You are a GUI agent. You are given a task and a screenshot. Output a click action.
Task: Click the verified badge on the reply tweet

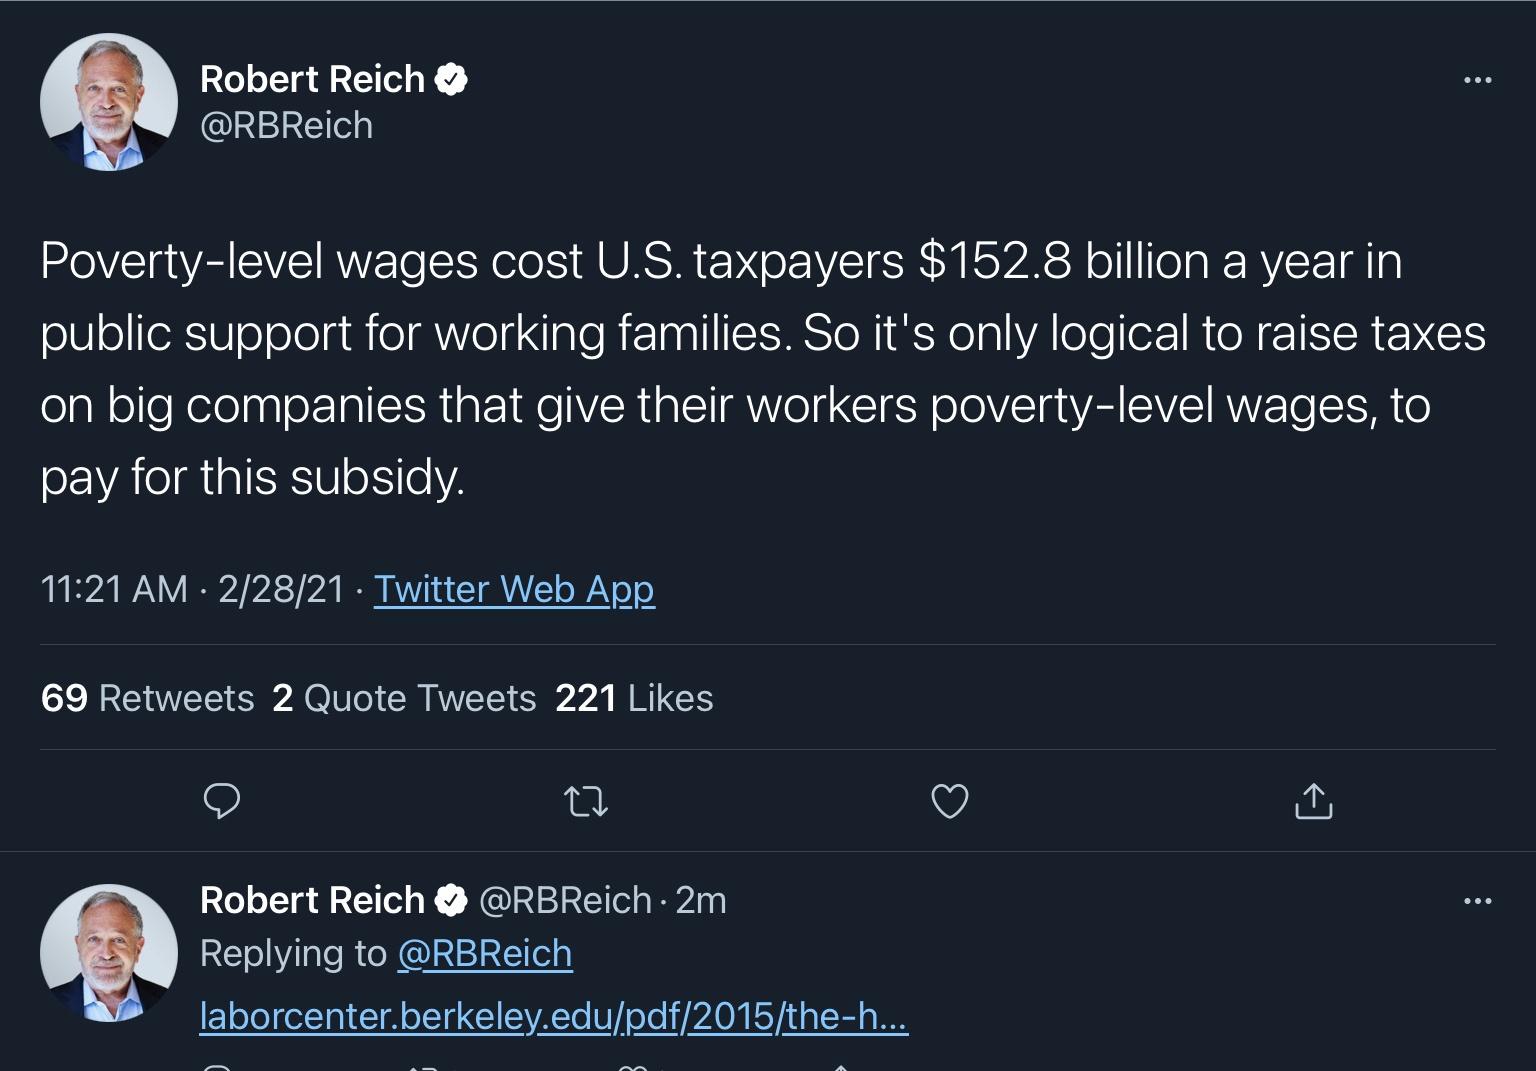[x=452, y=899]
